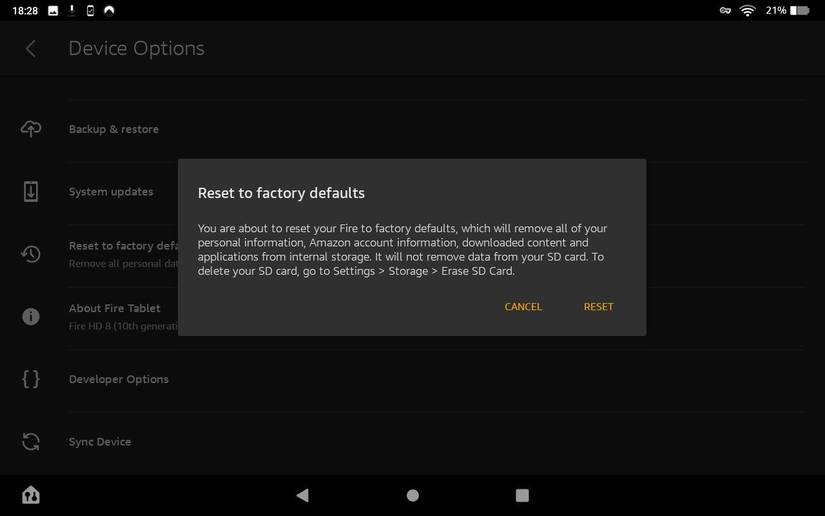Tap the Wi-Fi icon in status bar
The height and width of the screenshot is (516, 825).
747,10
